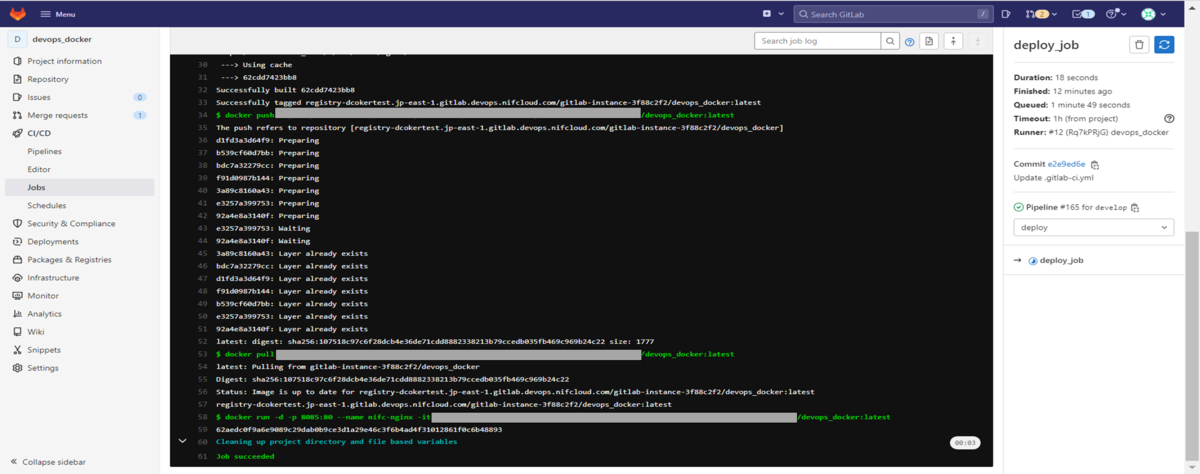The height and width of the screenshot is (474, 1200).
Task: Open the Menu hamburger button
Action: click(57, 14)
